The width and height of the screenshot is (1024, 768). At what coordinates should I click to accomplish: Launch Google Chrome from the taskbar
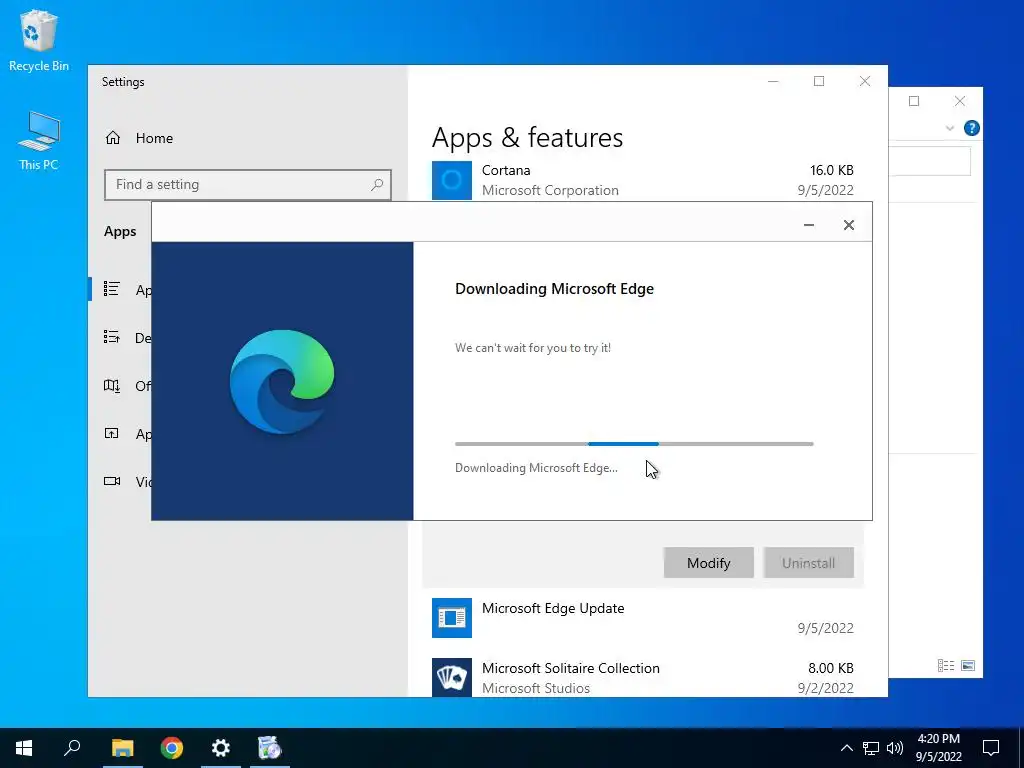pyautogui.click(x=172, y=748)
